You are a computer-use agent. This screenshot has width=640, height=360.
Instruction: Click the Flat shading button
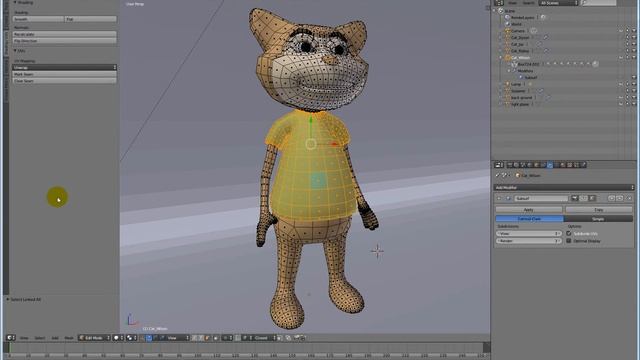pyautogui.click(x=91, y=19)
